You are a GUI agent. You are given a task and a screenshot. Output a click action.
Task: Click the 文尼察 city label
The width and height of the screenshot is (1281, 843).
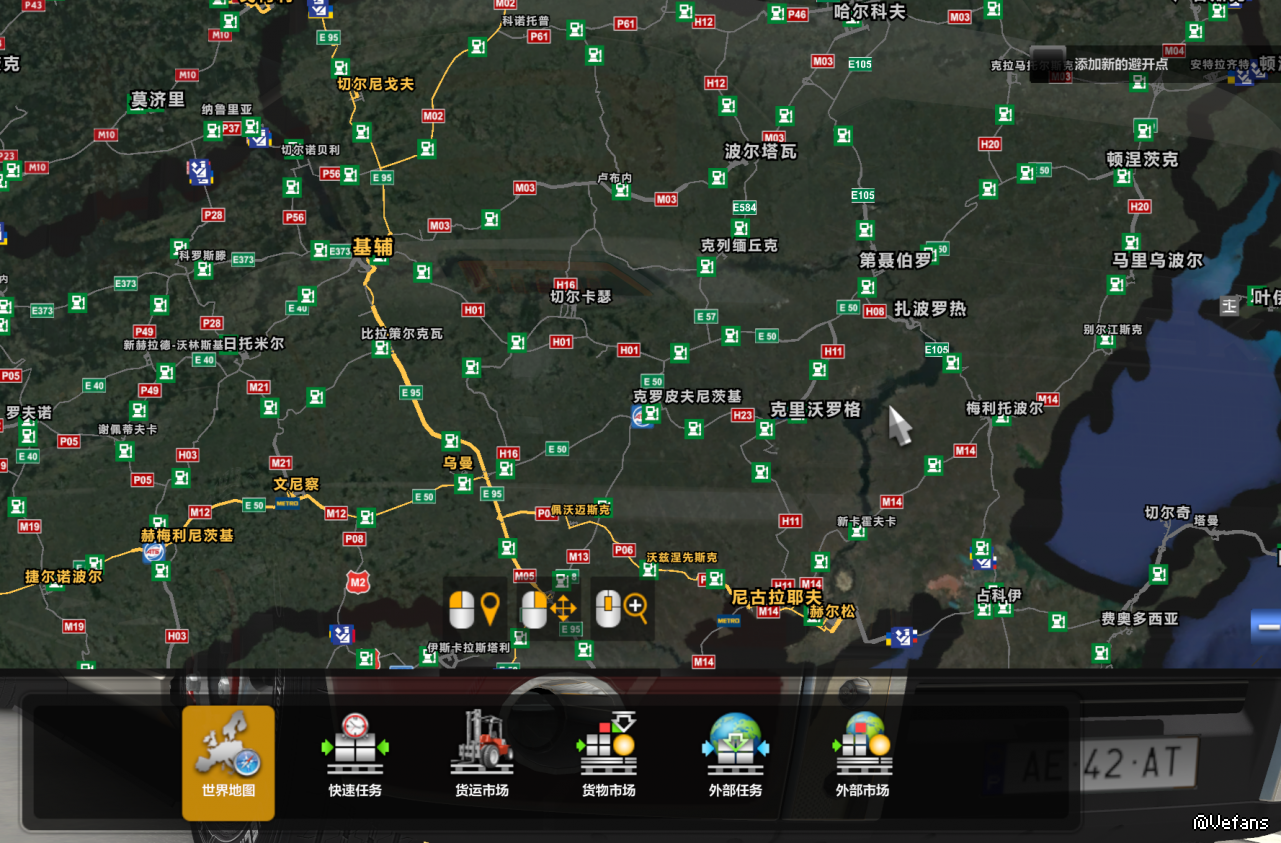tap(297, 484)
